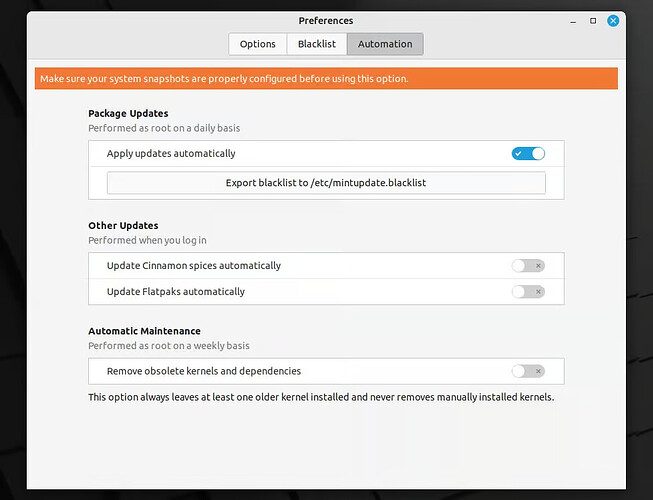Click the Other Updates section heading
The image size is (653, 500).
point(123,226)
